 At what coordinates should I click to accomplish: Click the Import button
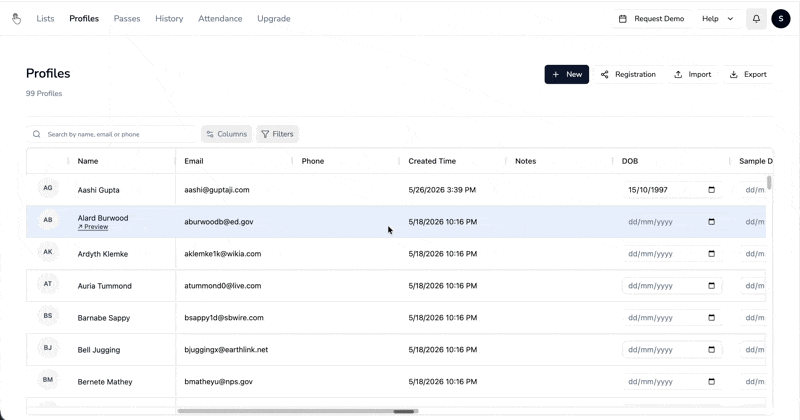click(x=692, y=75)
